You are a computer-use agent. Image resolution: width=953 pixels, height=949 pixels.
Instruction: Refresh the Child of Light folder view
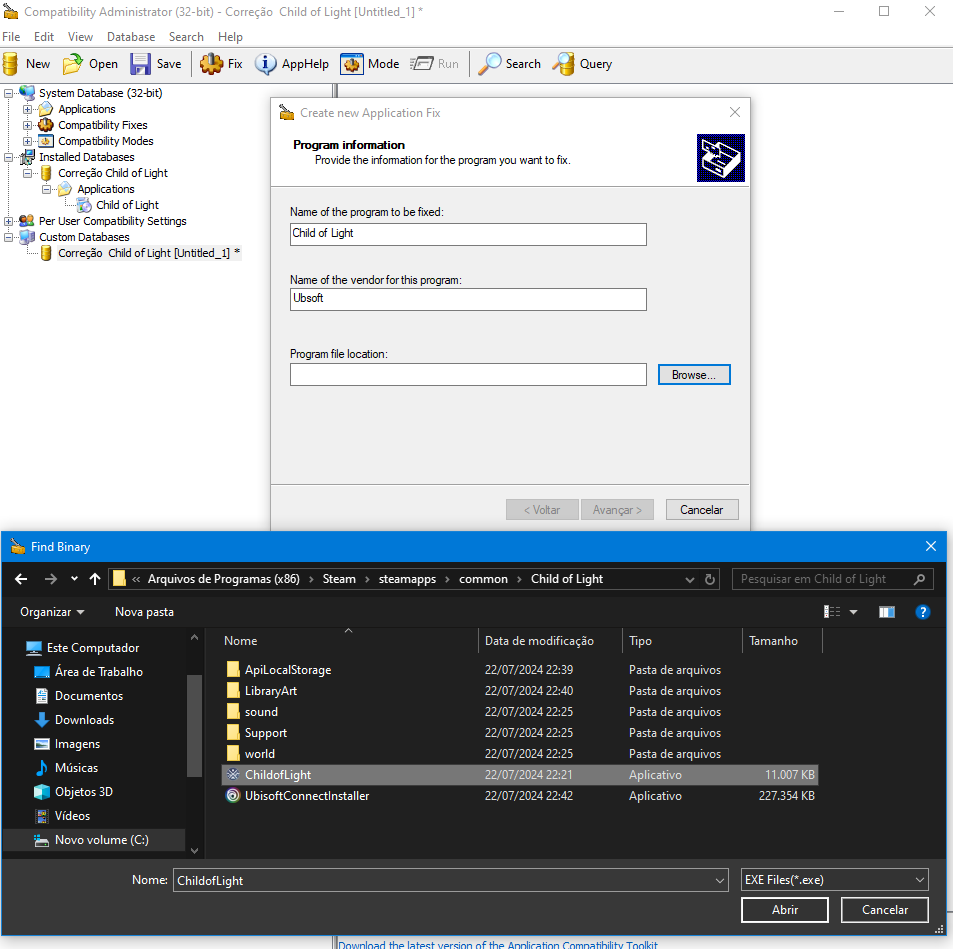710,579
